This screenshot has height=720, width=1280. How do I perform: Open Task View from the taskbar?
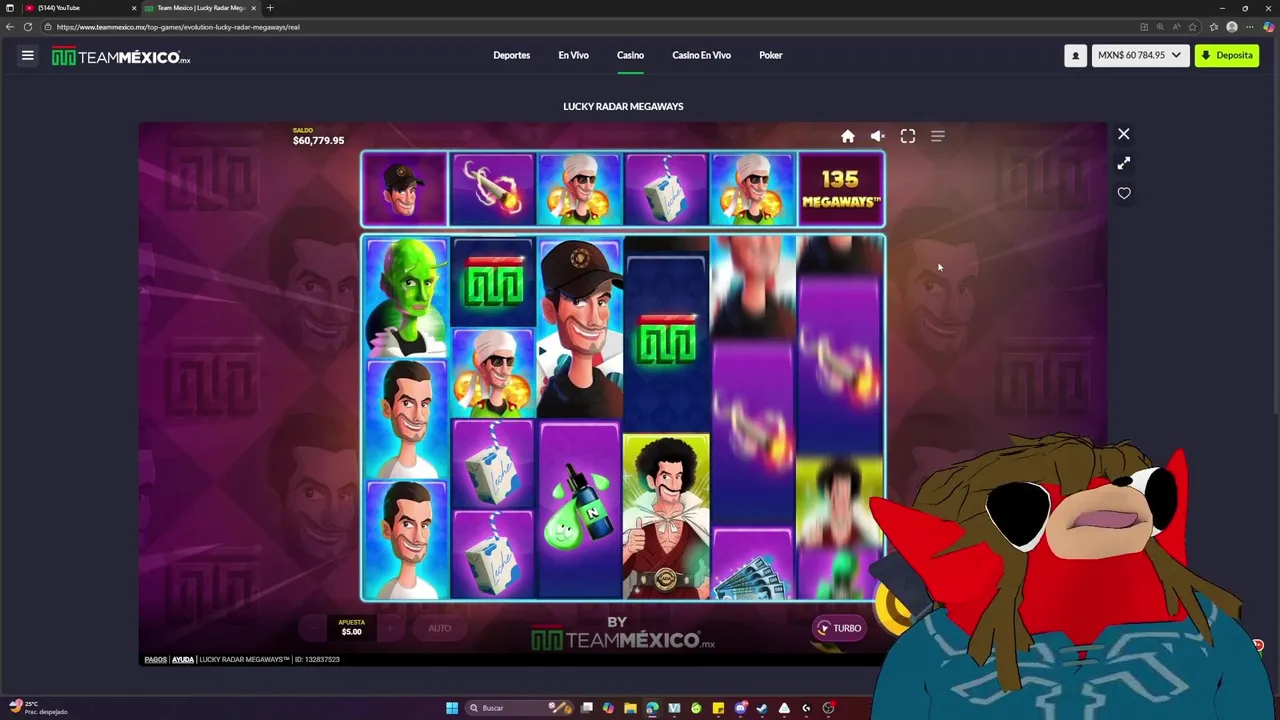pyautogui.click(x=587, y=708)
